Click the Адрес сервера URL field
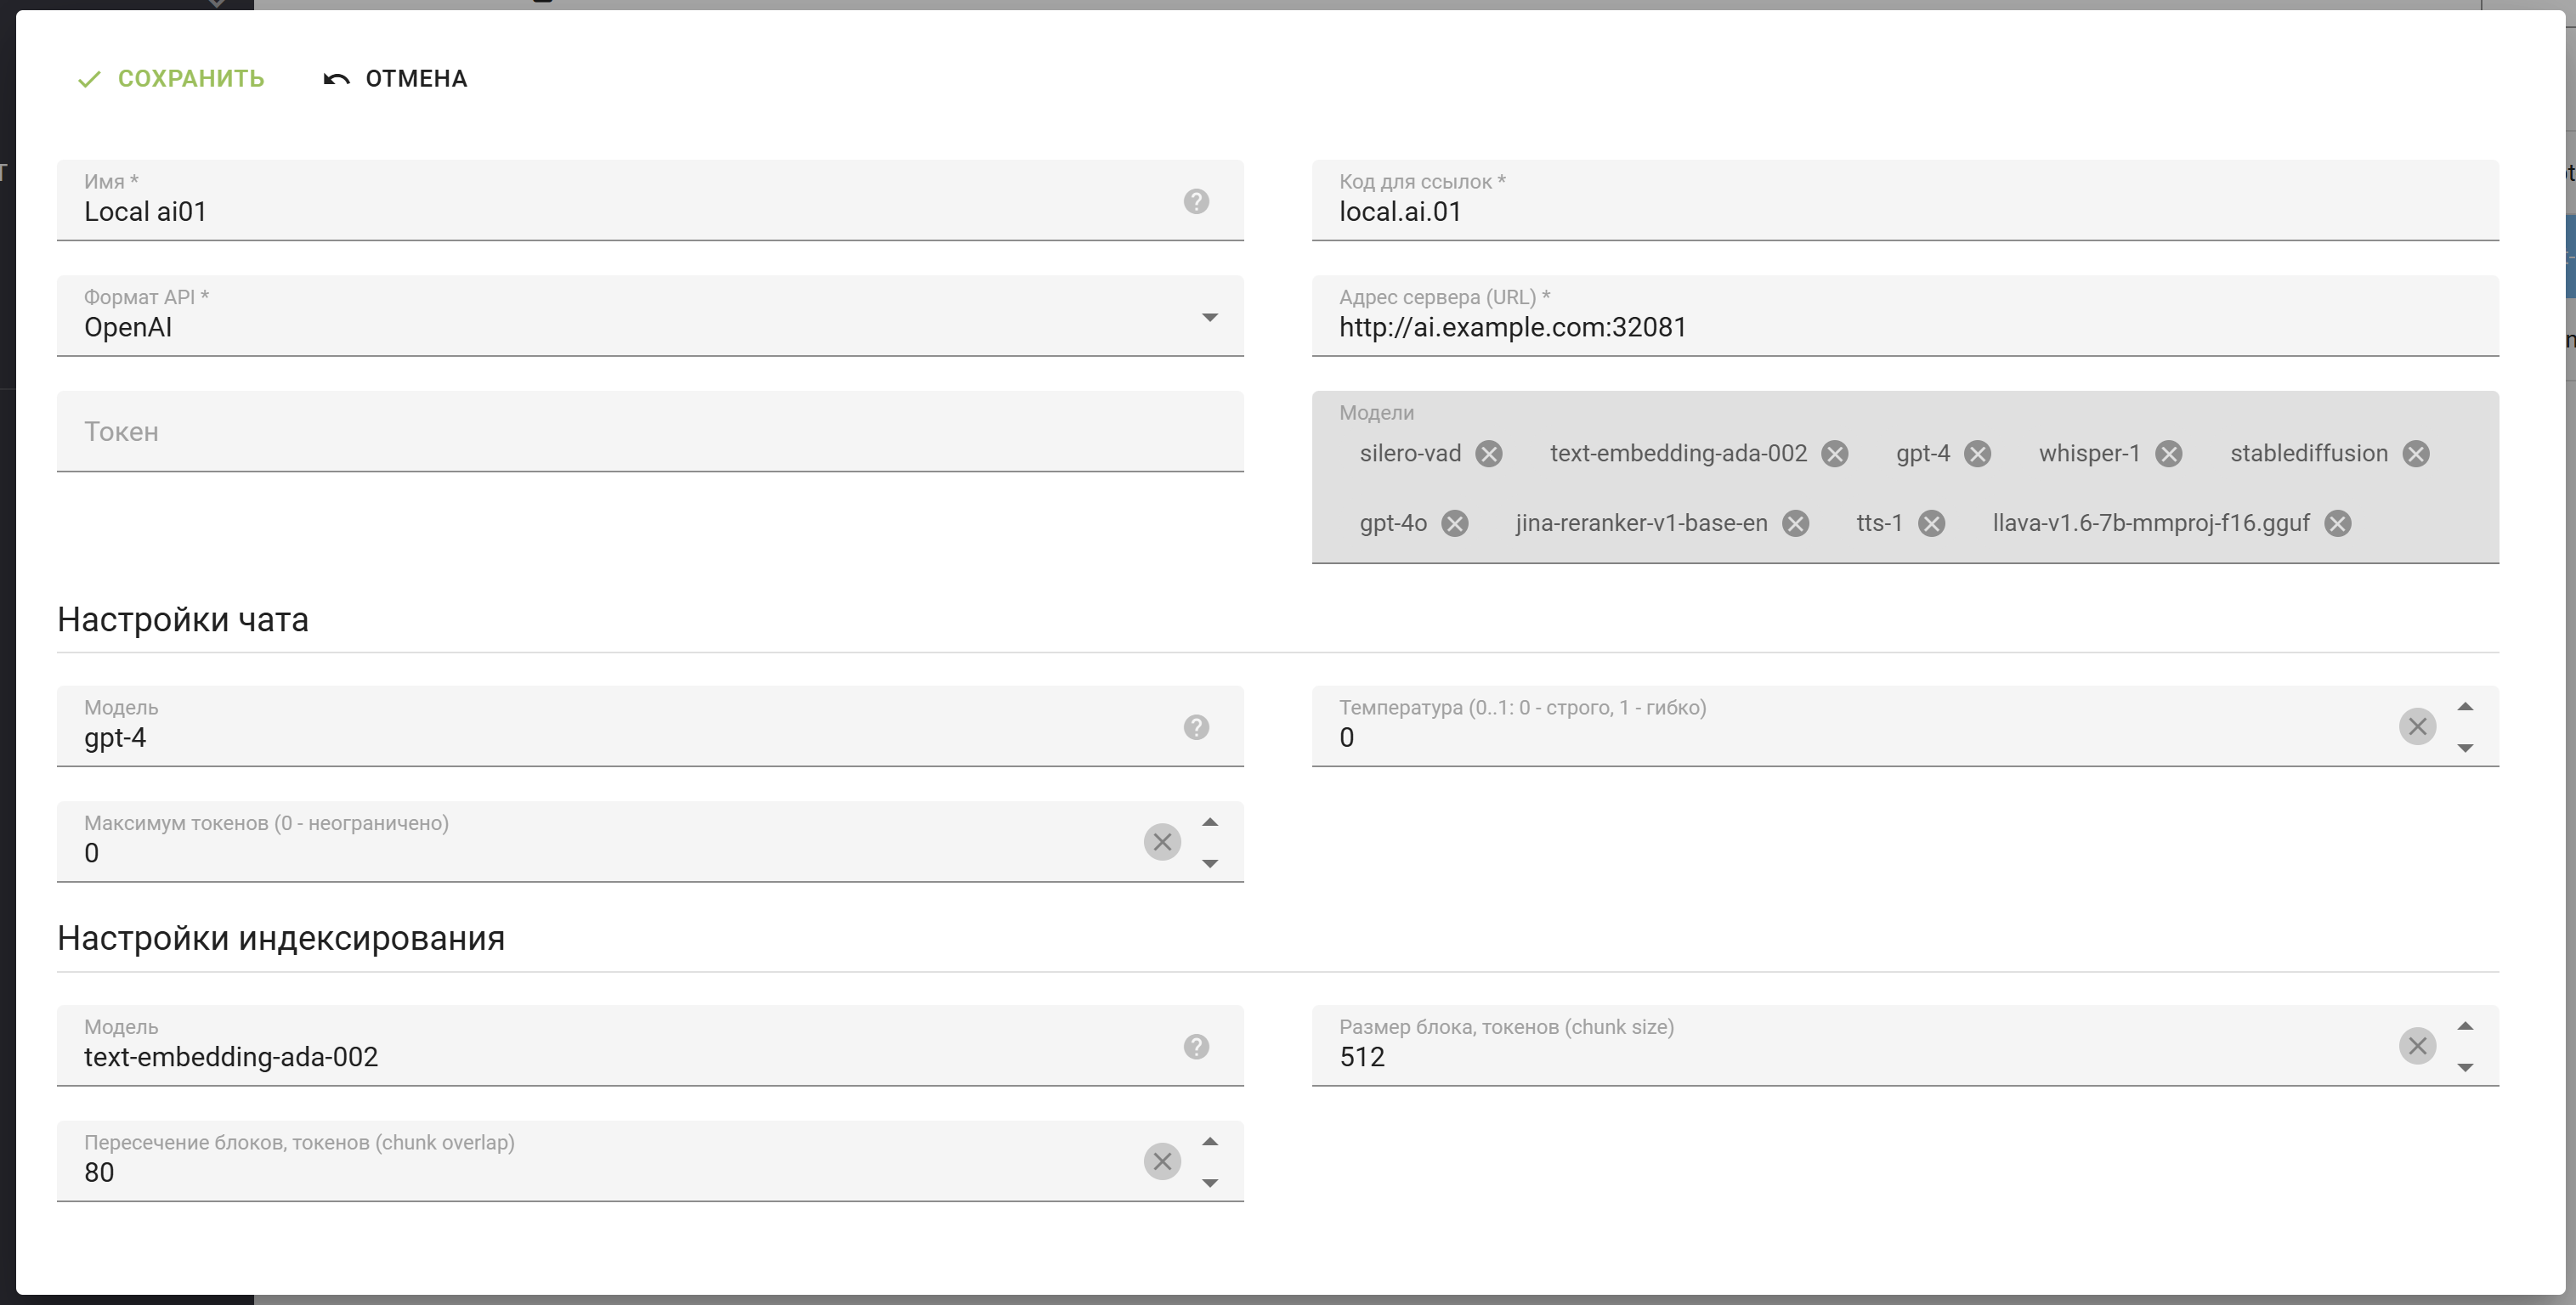 click(x=1904, y=327)
